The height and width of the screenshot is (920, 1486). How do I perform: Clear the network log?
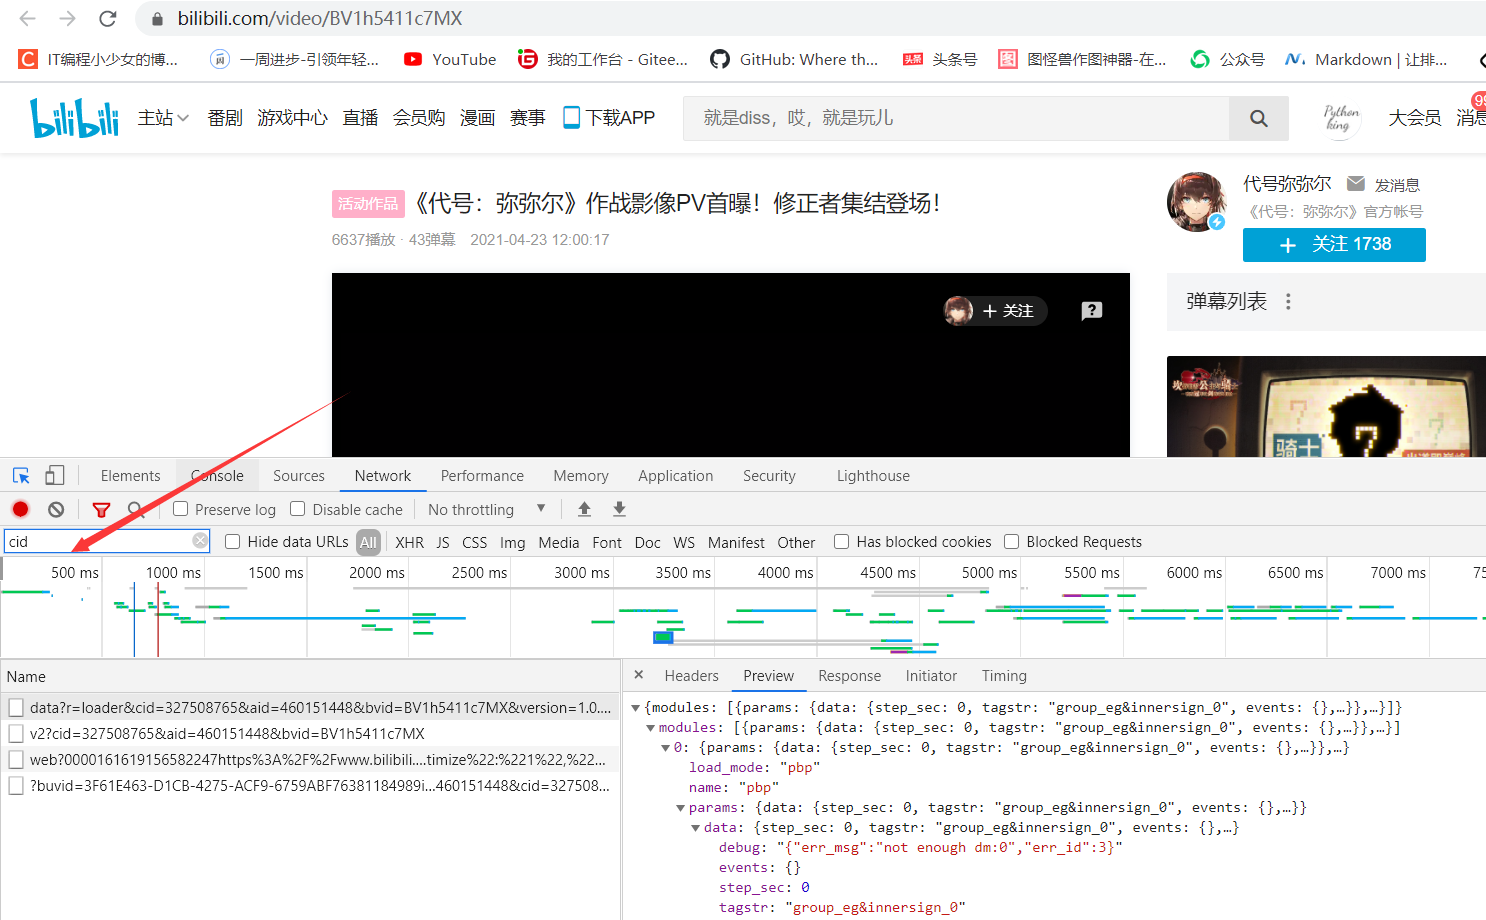click(x=56, y=509)
